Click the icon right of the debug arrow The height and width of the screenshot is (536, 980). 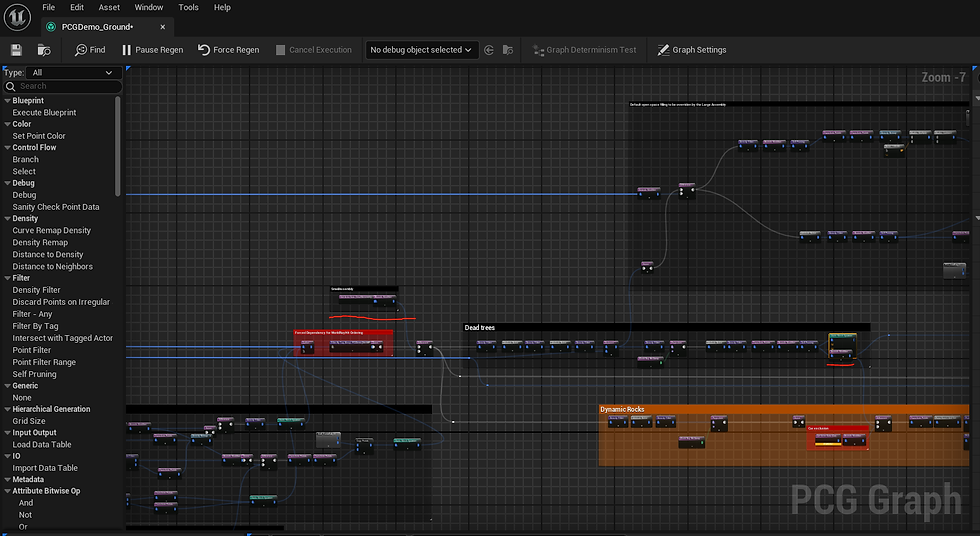point(508,50)
